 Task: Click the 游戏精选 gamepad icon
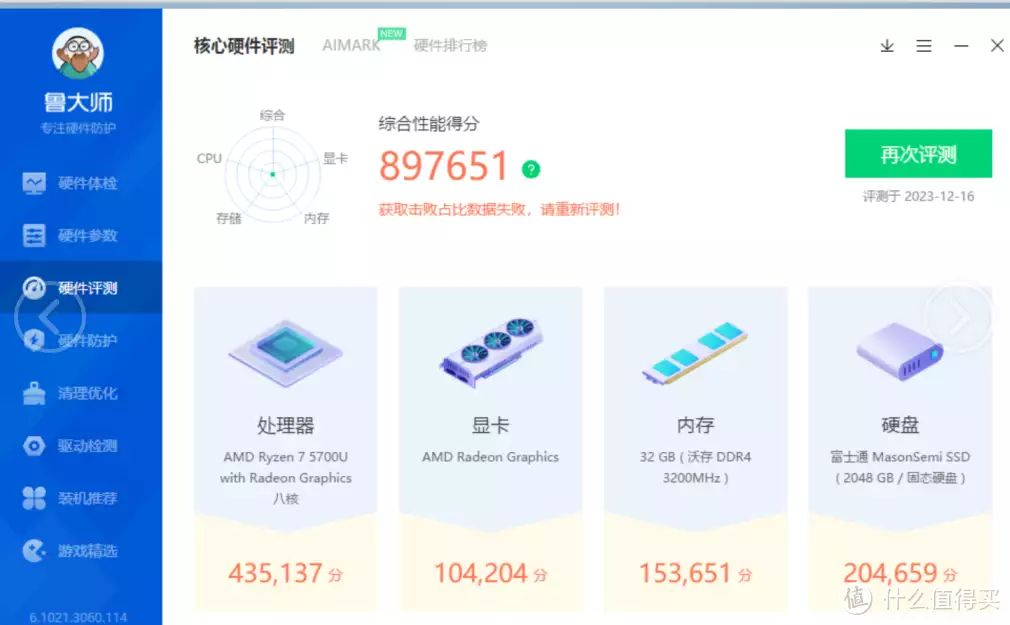pos(34,551)
